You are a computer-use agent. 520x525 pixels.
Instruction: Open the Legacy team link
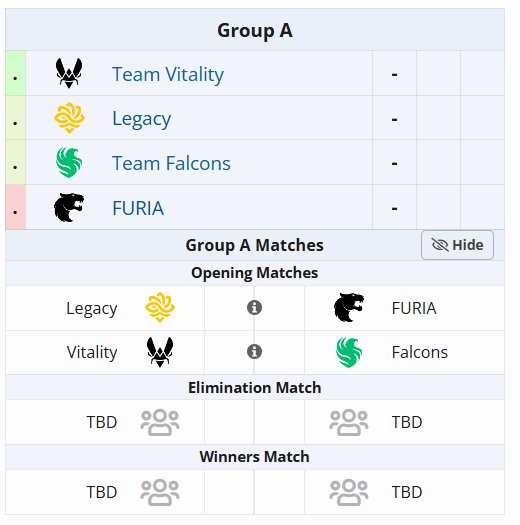point(142,119)
